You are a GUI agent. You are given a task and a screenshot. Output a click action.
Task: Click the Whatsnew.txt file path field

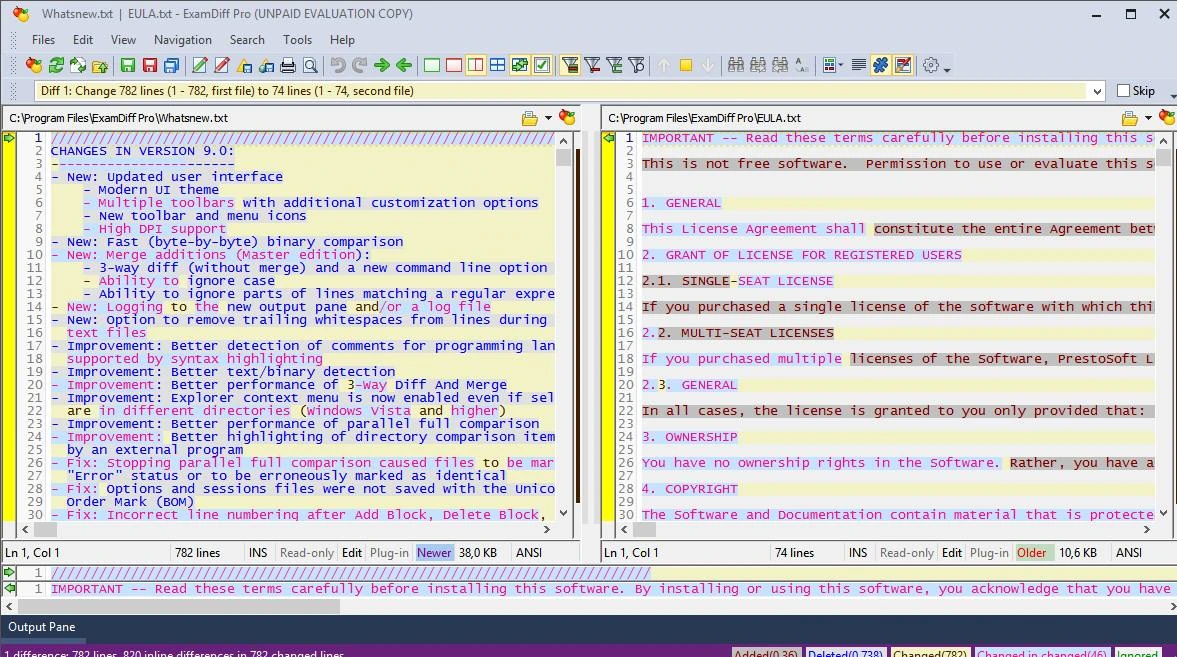click(260, 118)
